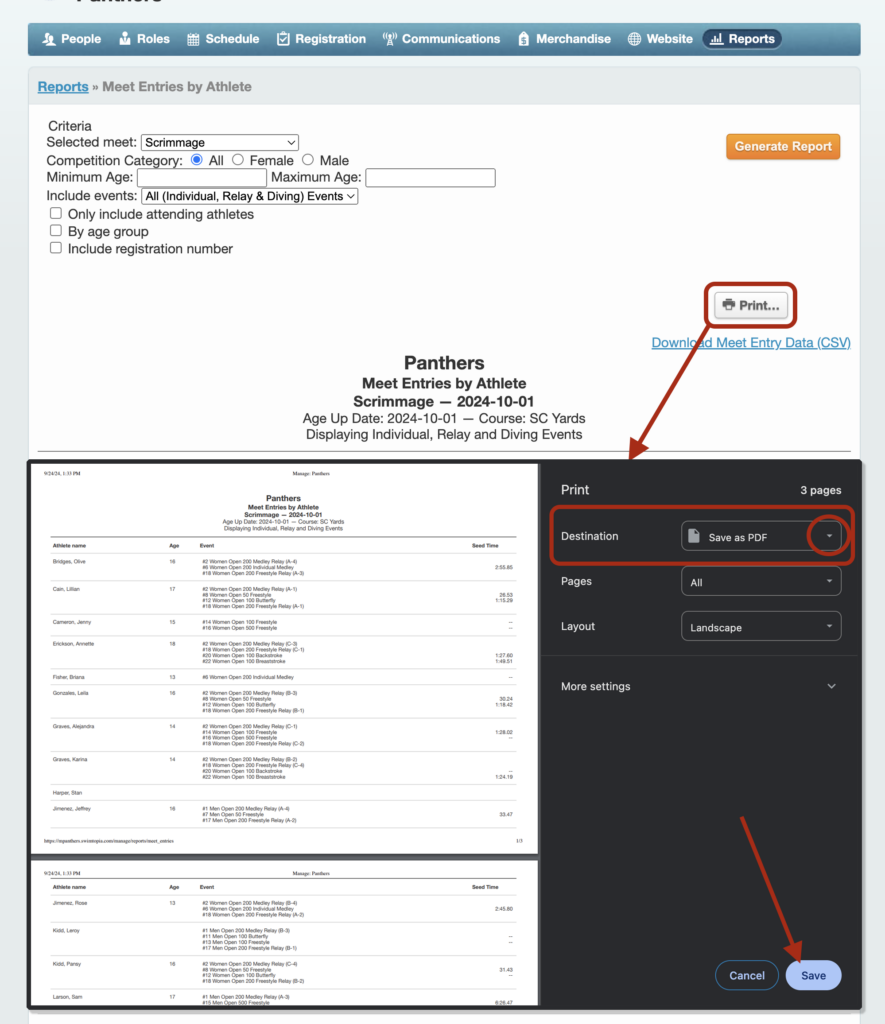Open the Reports menu
885x1024 pixels.
[743, 39]
